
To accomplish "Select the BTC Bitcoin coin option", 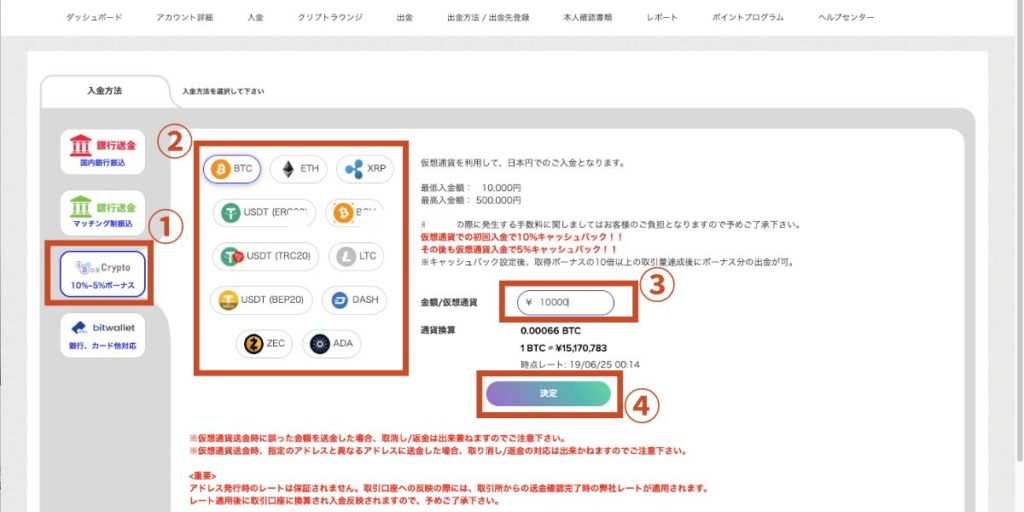I will [232, 169].
